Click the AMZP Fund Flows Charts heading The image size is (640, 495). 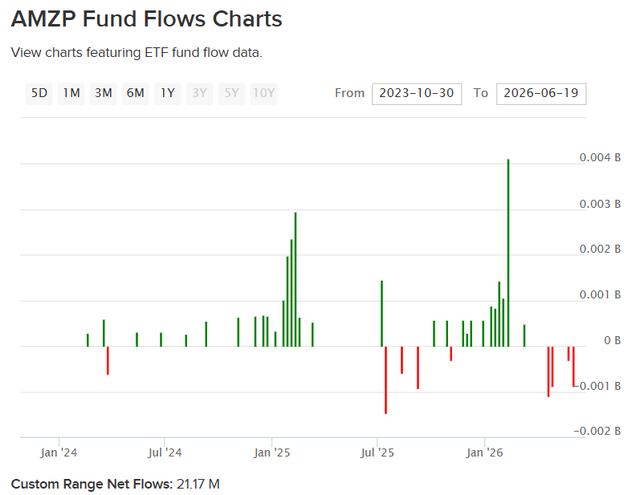pyautogui.click(x=147, y=19)
